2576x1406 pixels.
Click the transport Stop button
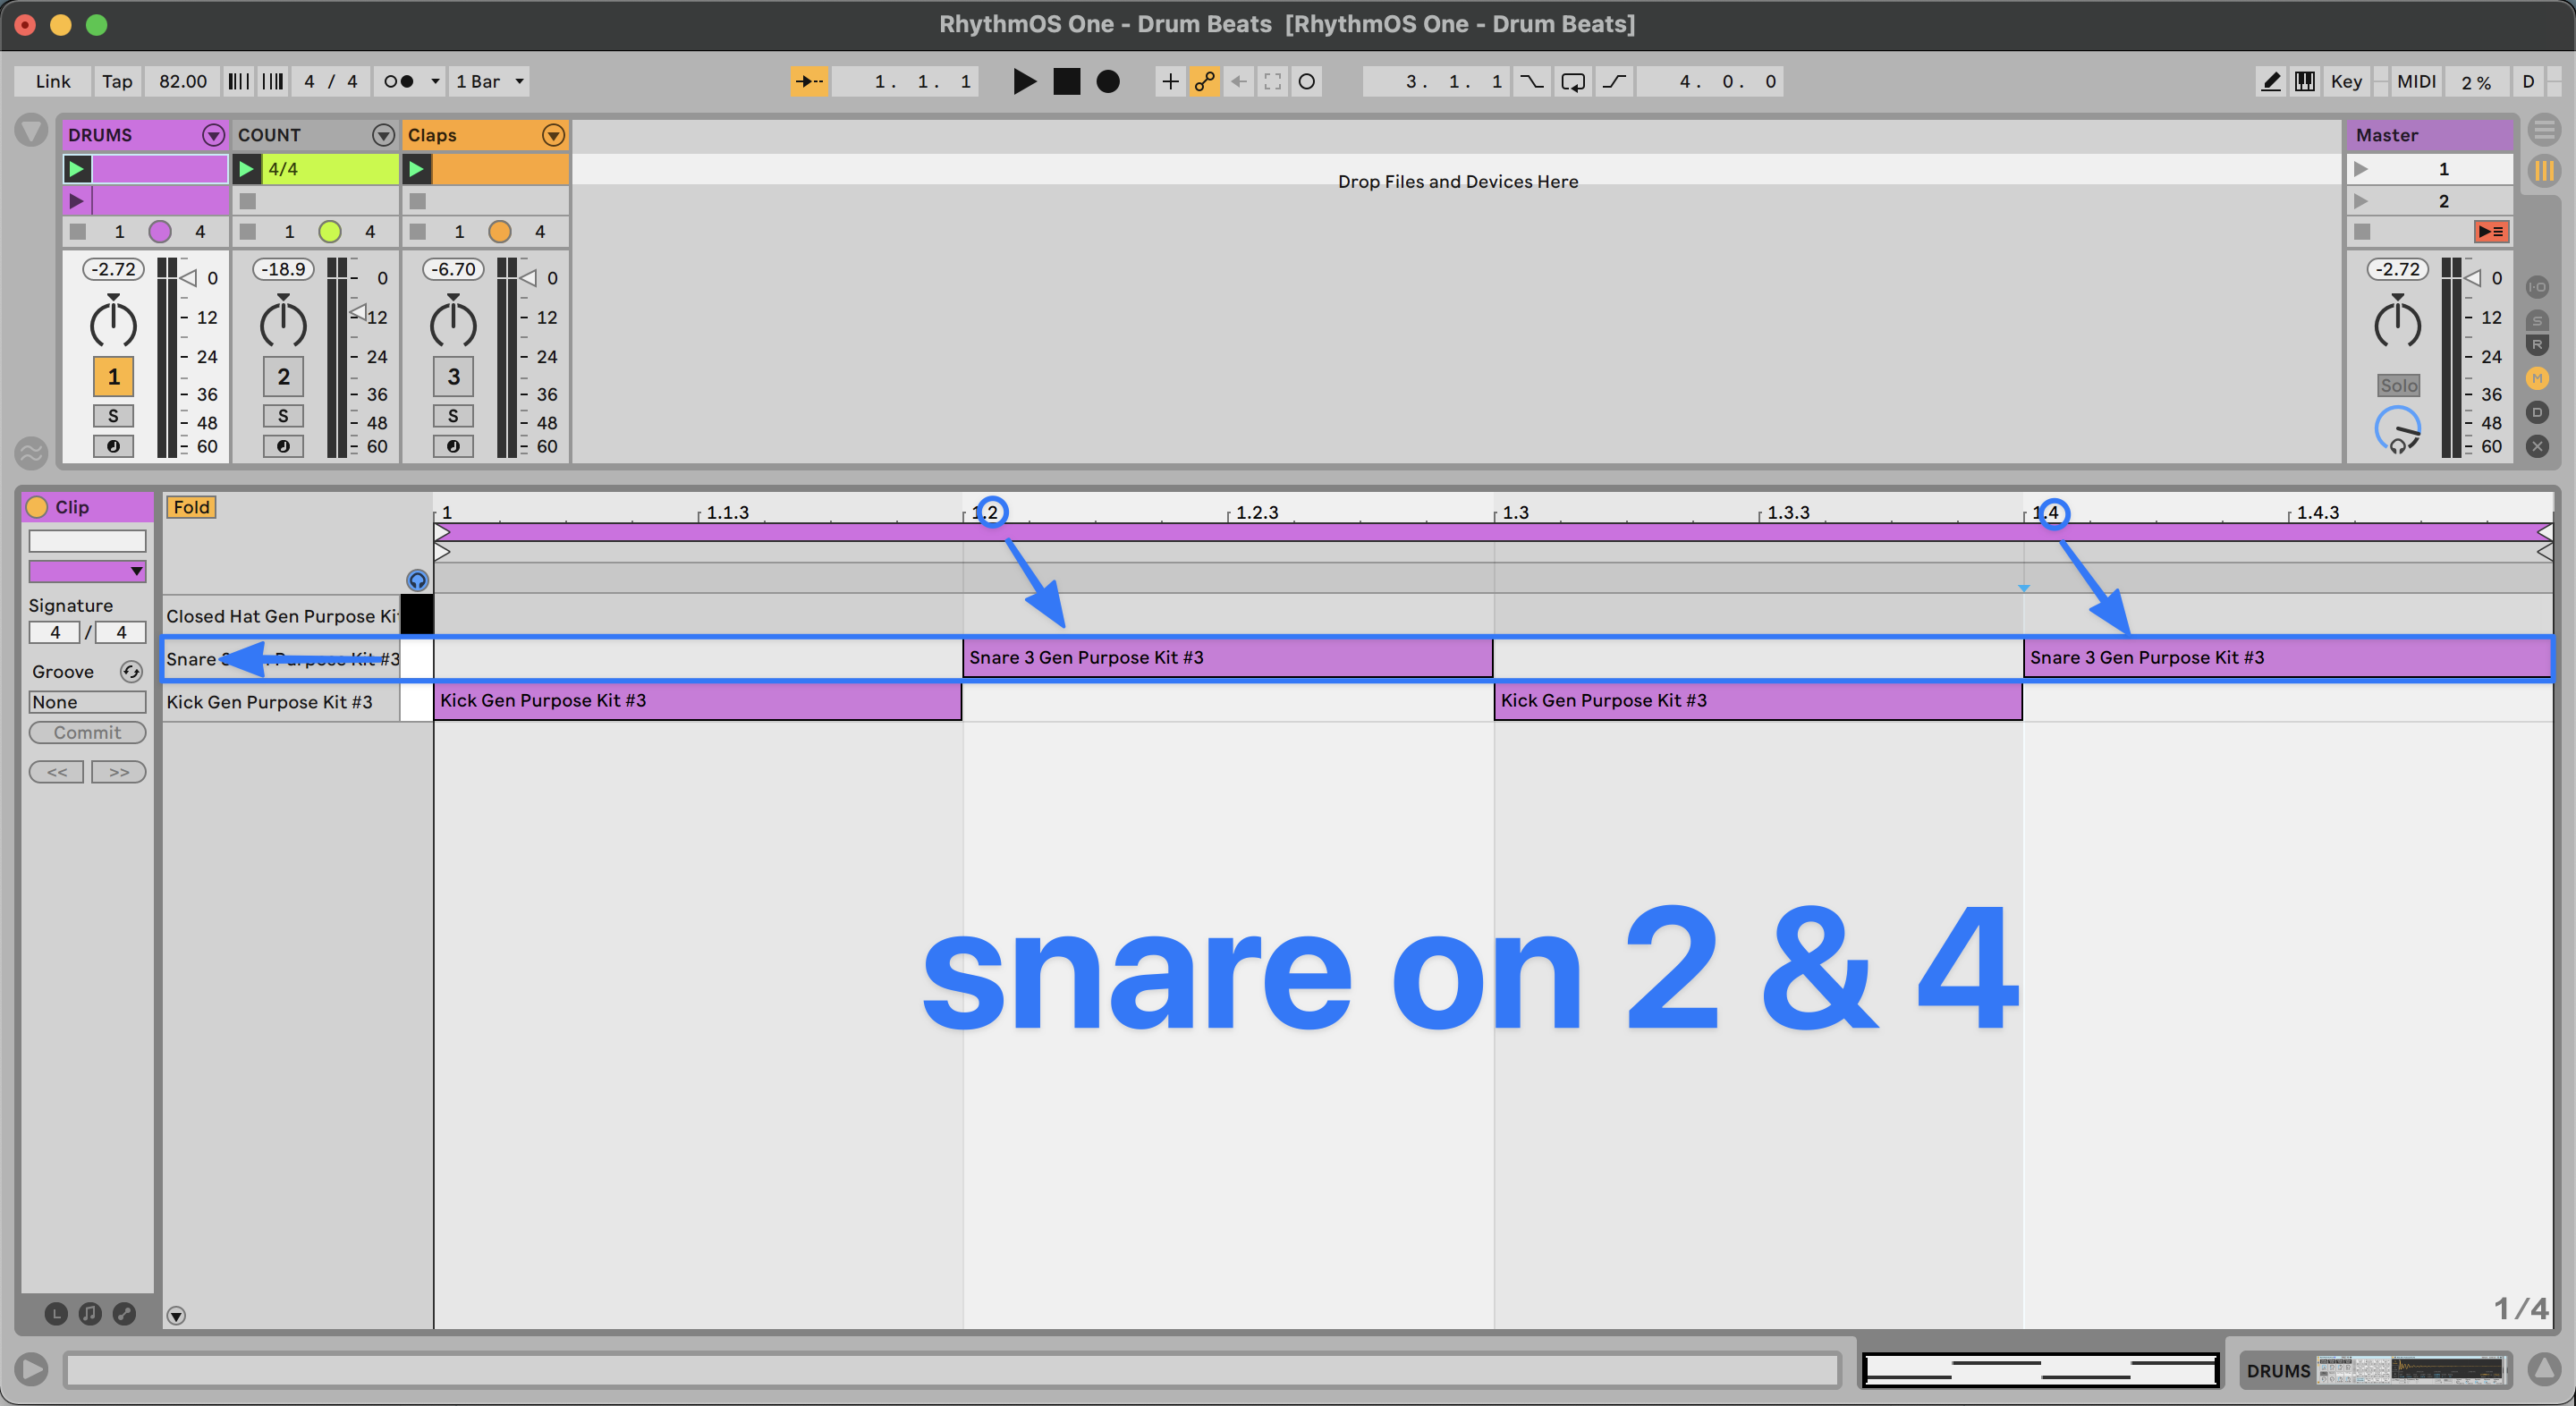(x=1066, y=81)
